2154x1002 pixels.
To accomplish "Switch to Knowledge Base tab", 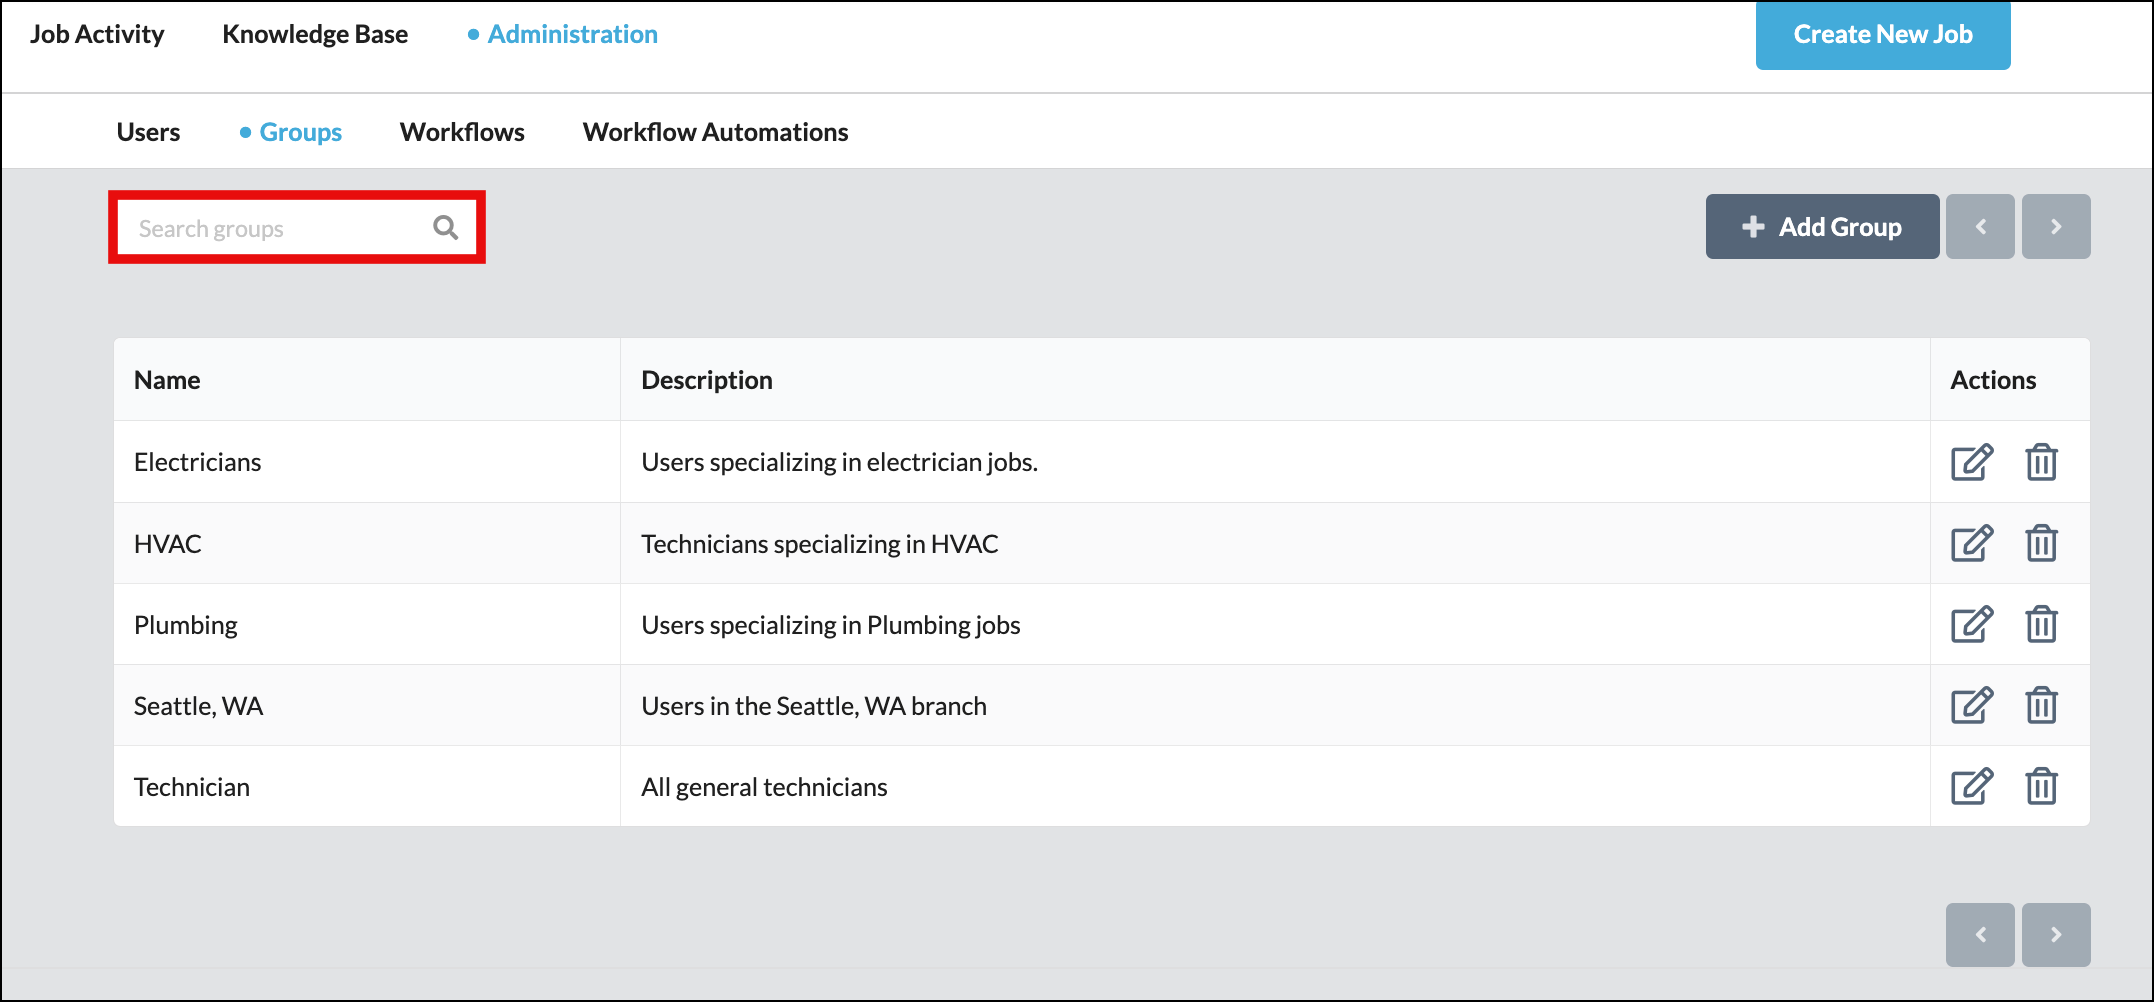I will (315, 34).
